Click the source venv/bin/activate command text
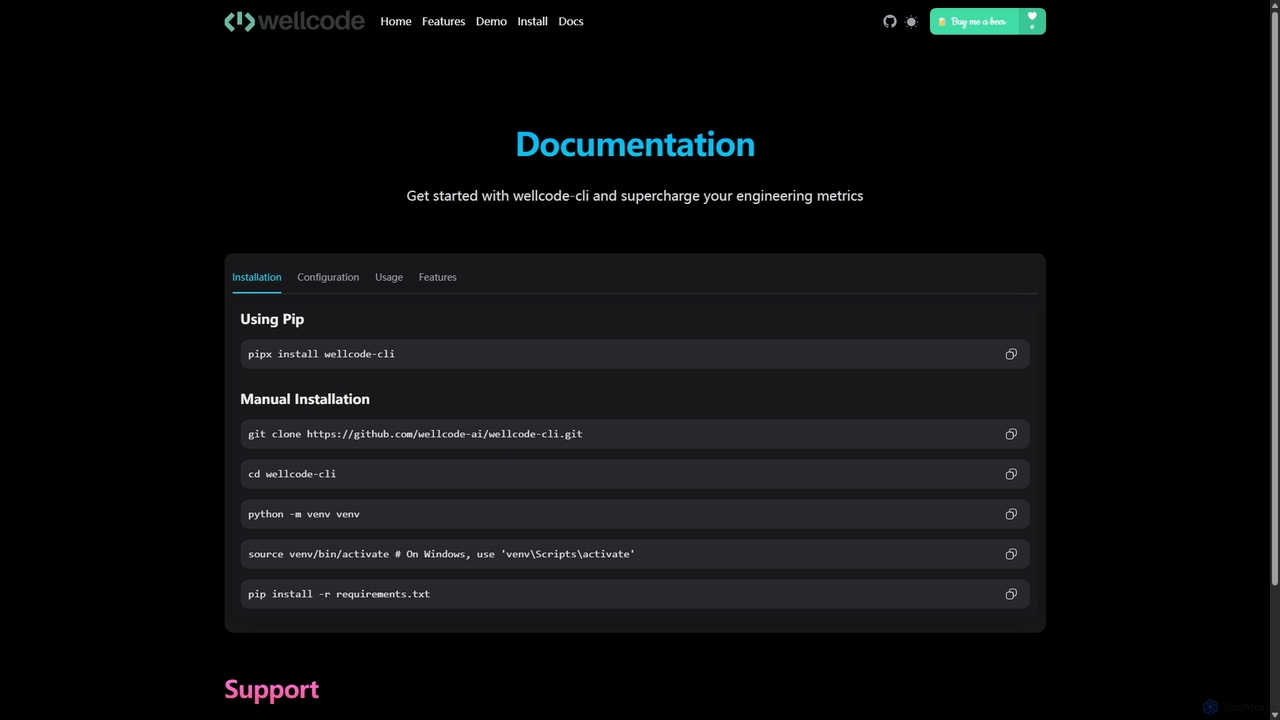The height and width of the screenshot is (720, 1280). coord(441,554)
